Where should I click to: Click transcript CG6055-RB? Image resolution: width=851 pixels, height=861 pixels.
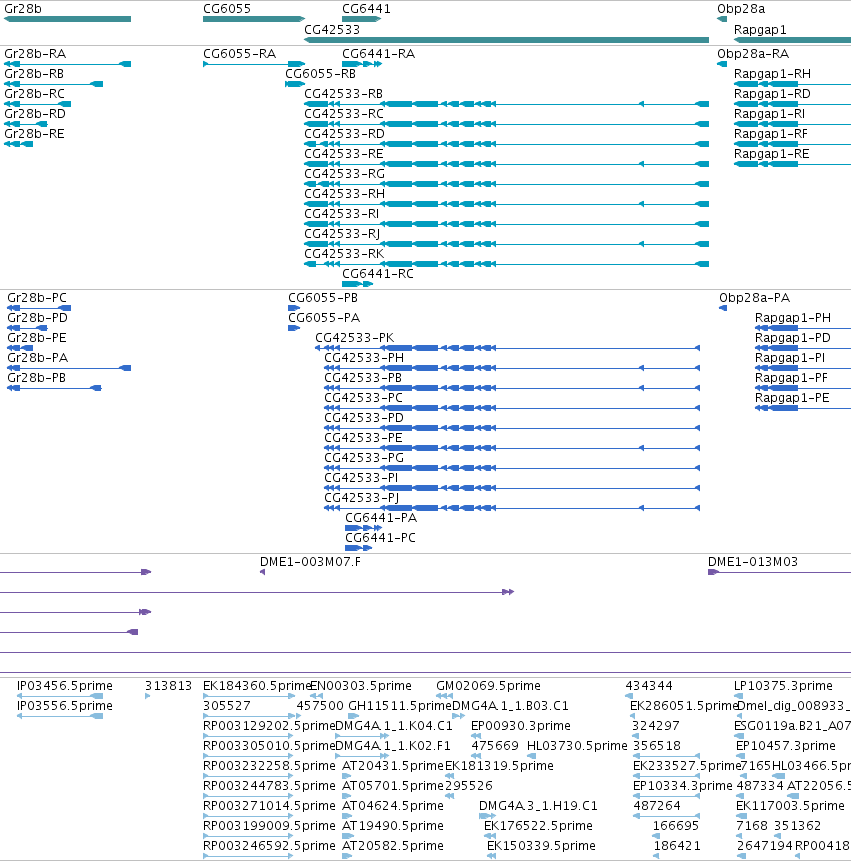[320, 74]
